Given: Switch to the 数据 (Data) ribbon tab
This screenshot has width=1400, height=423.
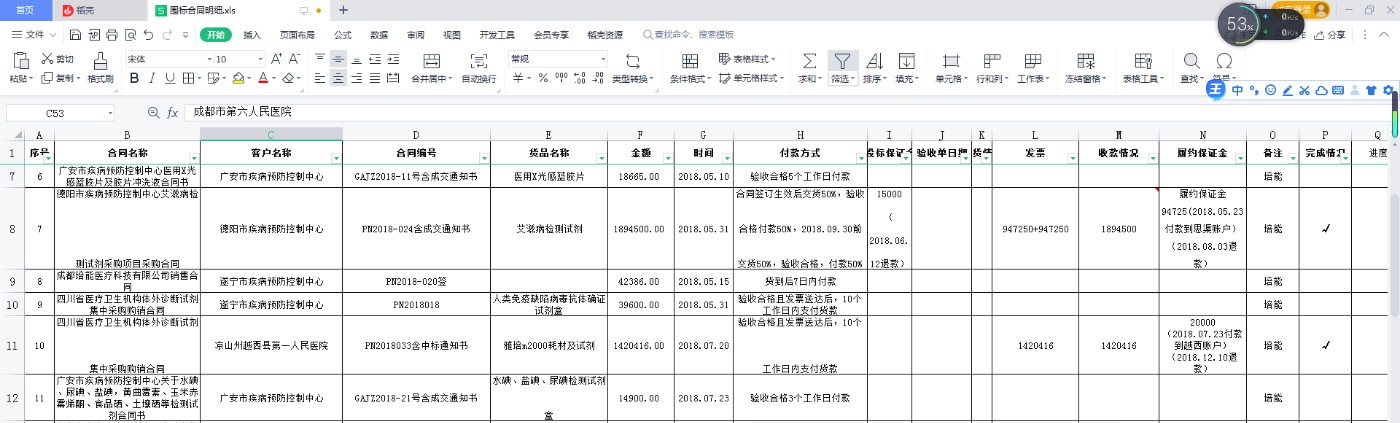Looking at the screenshot, I should pyautogui.click(x=379, y=35).
